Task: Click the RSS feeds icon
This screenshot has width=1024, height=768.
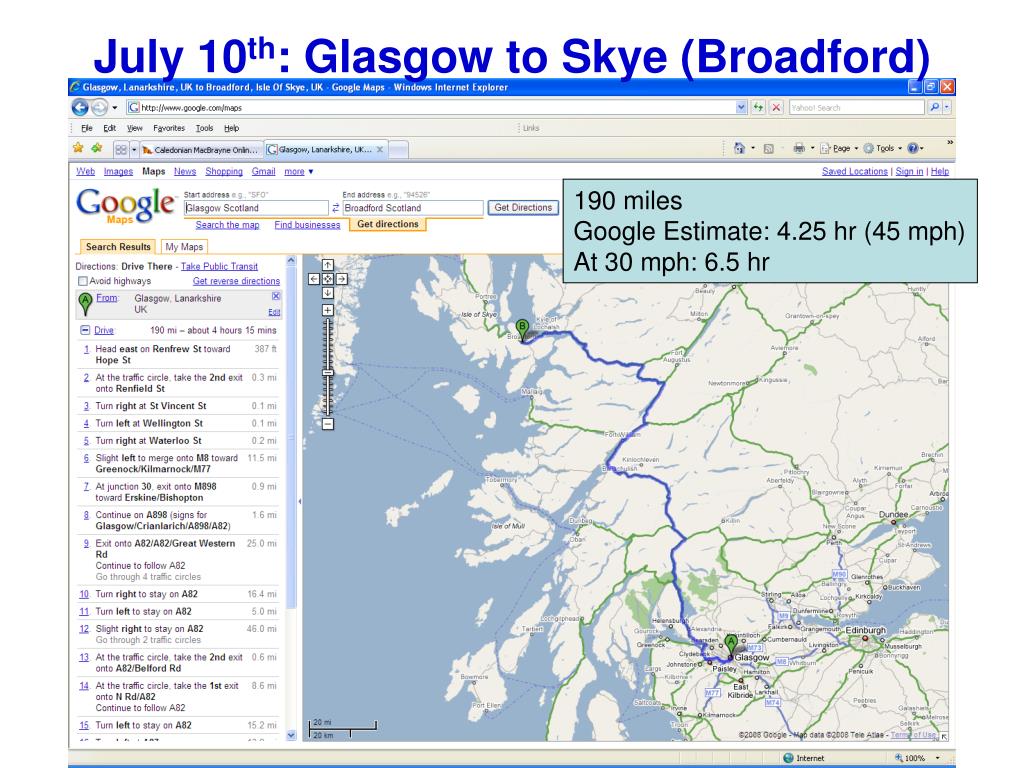Action: coord(769,148)
